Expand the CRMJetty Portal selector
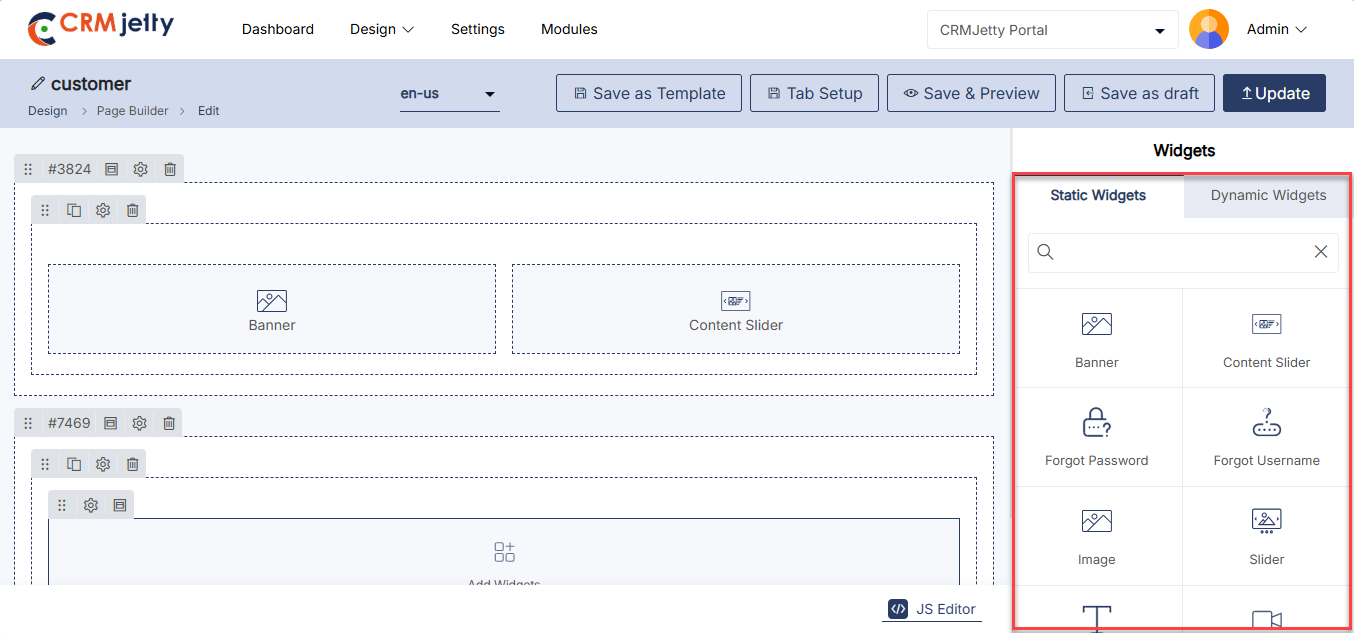Image resolution: width=1354 pixels, height=633 pixels. [1052, 30]
